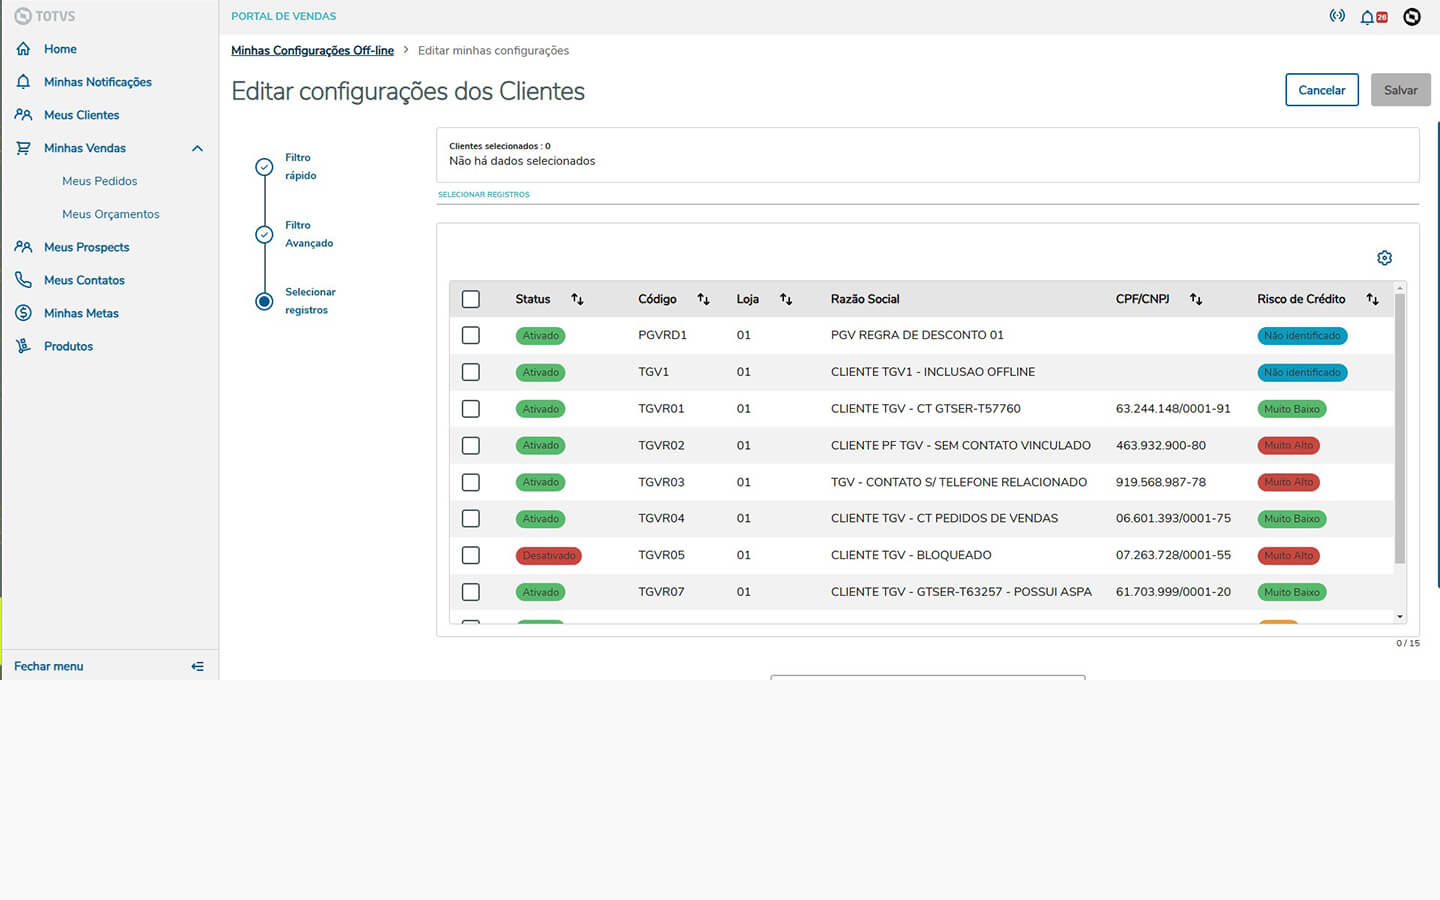Check the box for client PGVRD1
1440x900 pixels.
(471, 335)
